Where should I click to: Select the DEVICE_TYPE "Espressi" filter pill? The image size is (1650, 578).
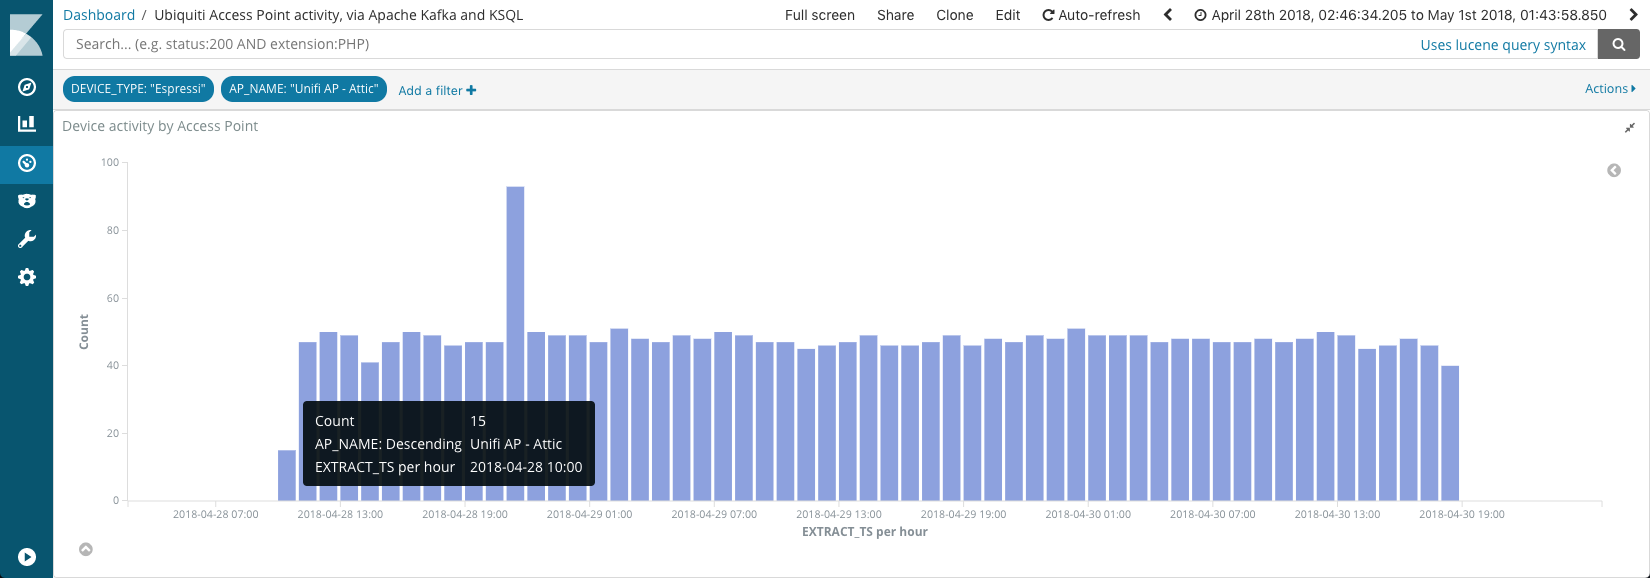[138, 89]
